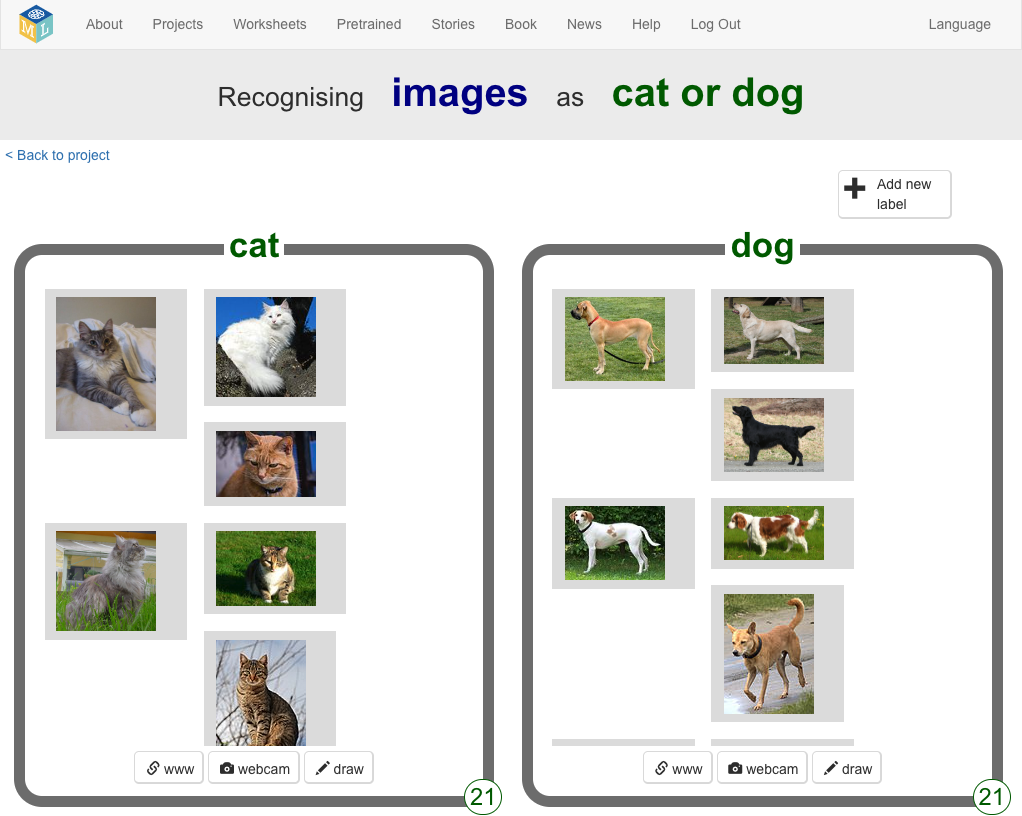Select the grey cat on blanket image

(106, 364)
